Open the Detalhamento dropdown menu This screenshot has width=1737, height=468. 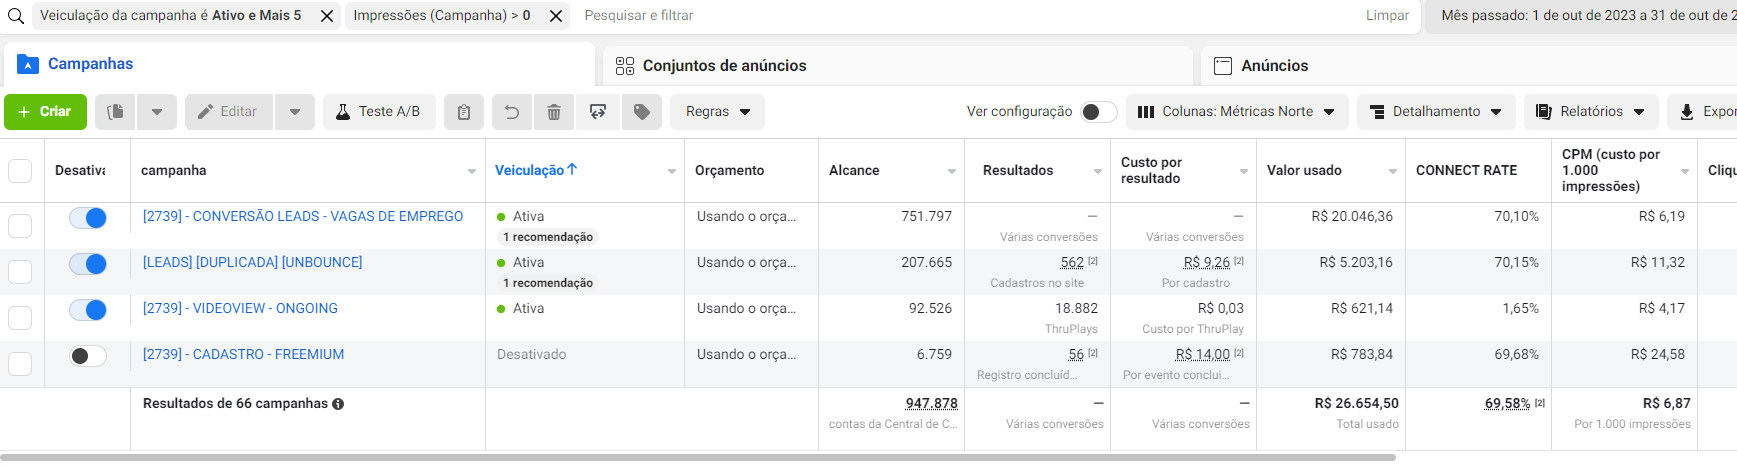[x=1436, y=112]
